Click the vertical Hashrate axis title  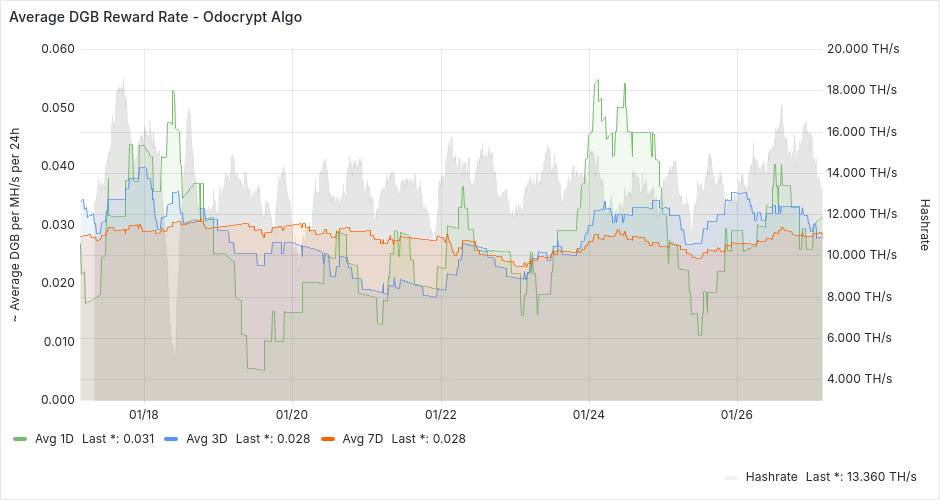(925, 223)
